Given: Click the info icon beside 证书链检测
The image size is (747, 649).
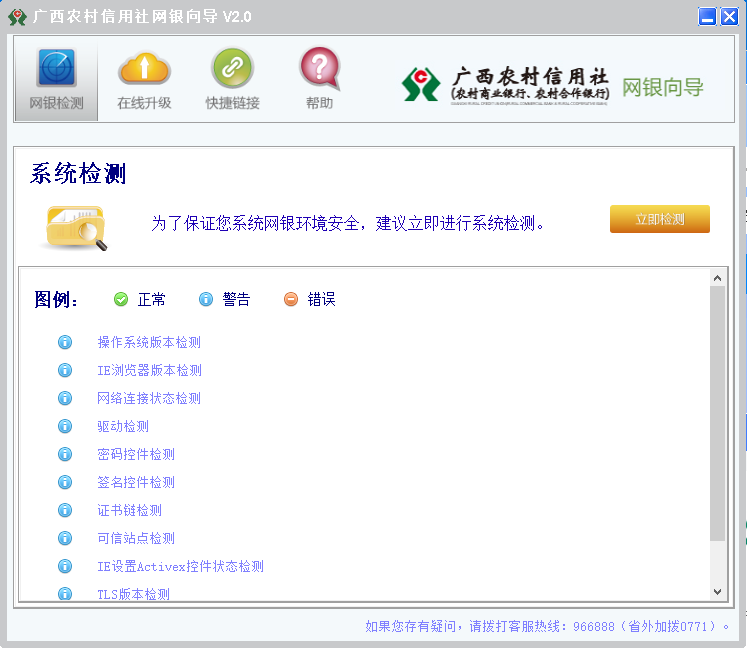Looking at the screenshot, I should (65, 510).
